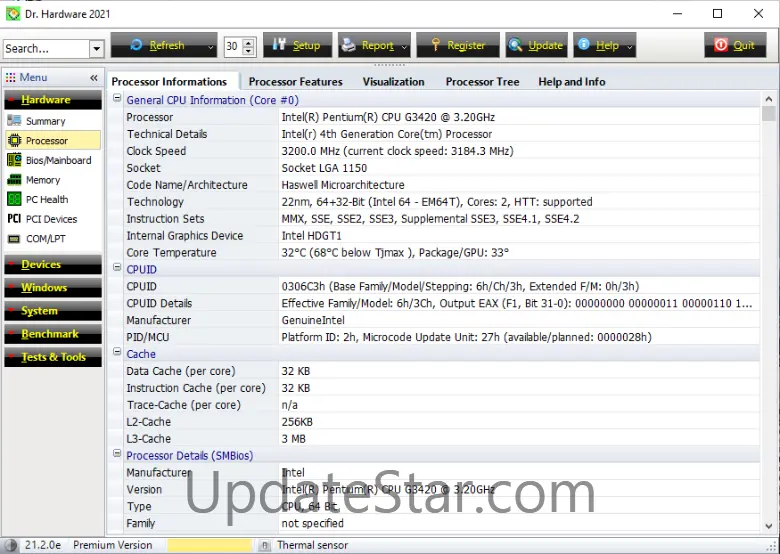Select the Memory module icon
This screenshot has height=554, width=780.
coord(14,180)
